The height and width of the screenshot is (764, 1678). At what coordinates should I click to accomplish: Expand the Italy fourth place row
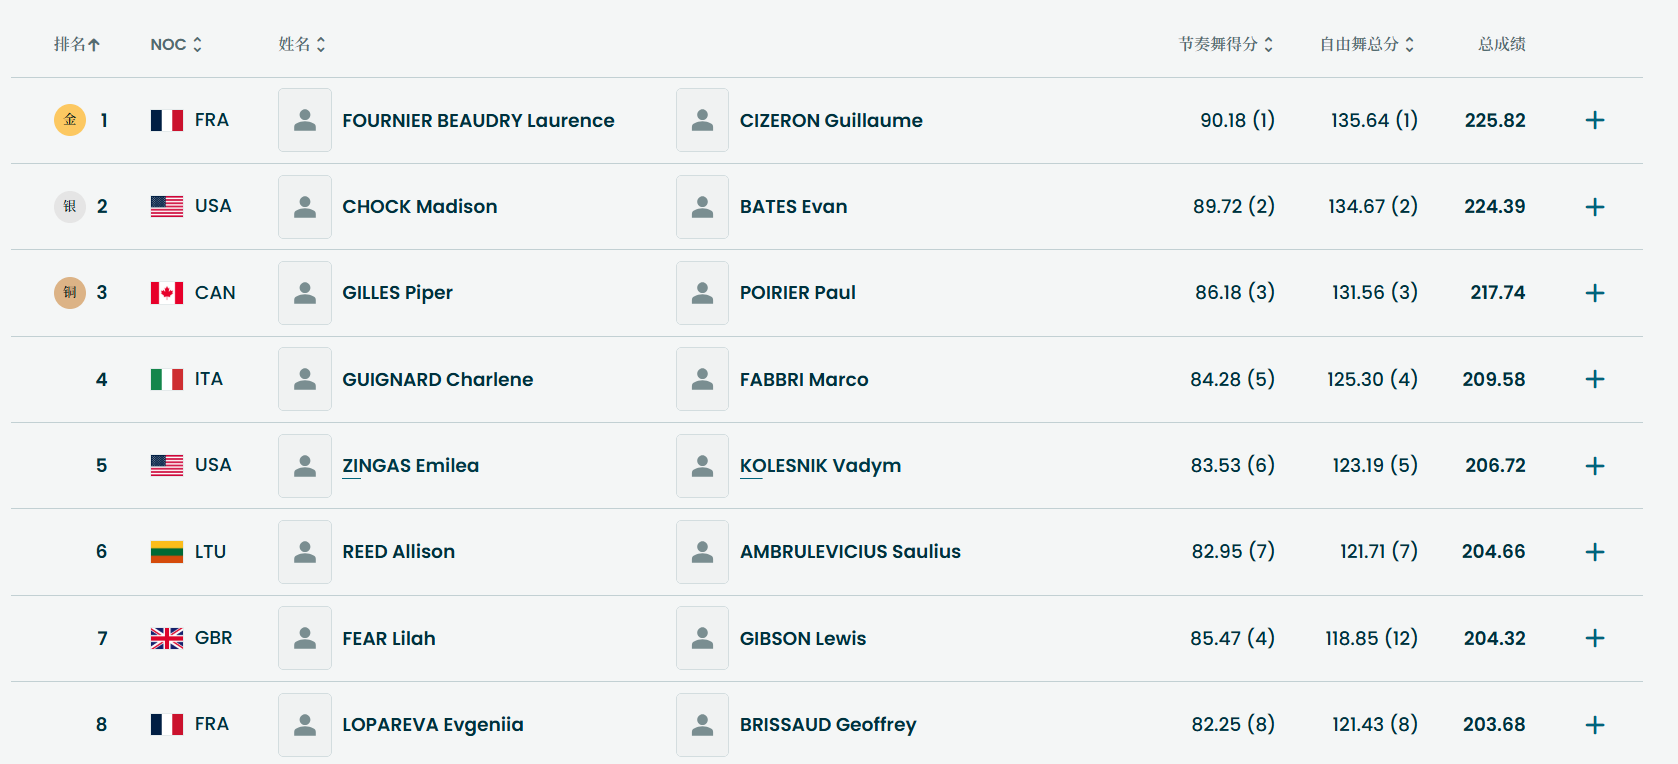(x=1594, y=379)
